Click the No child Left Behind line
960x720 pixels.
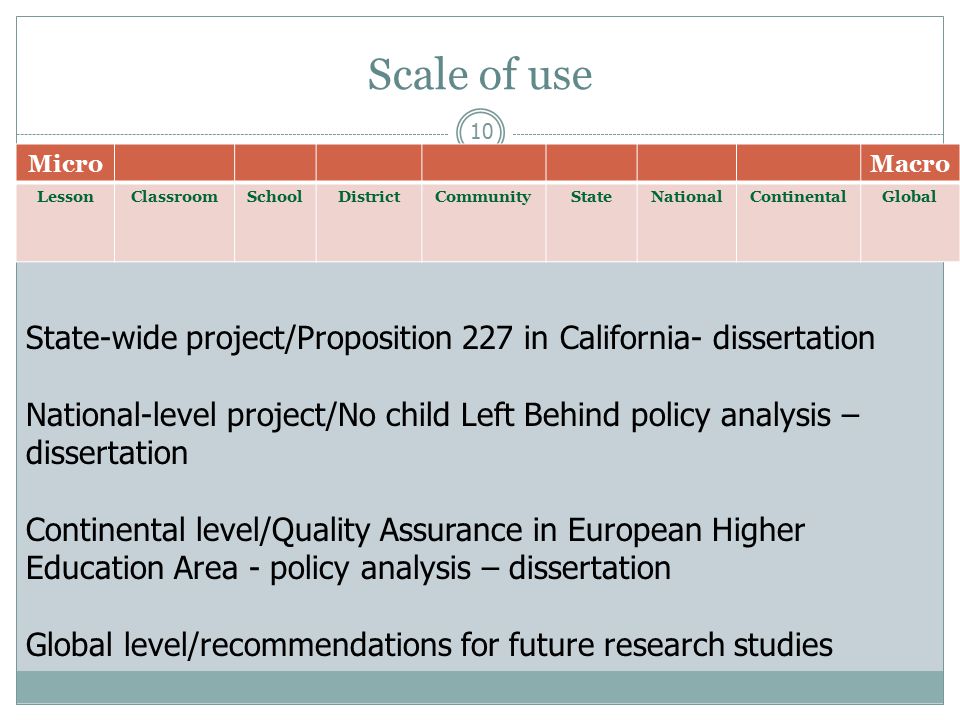[442, 415]
